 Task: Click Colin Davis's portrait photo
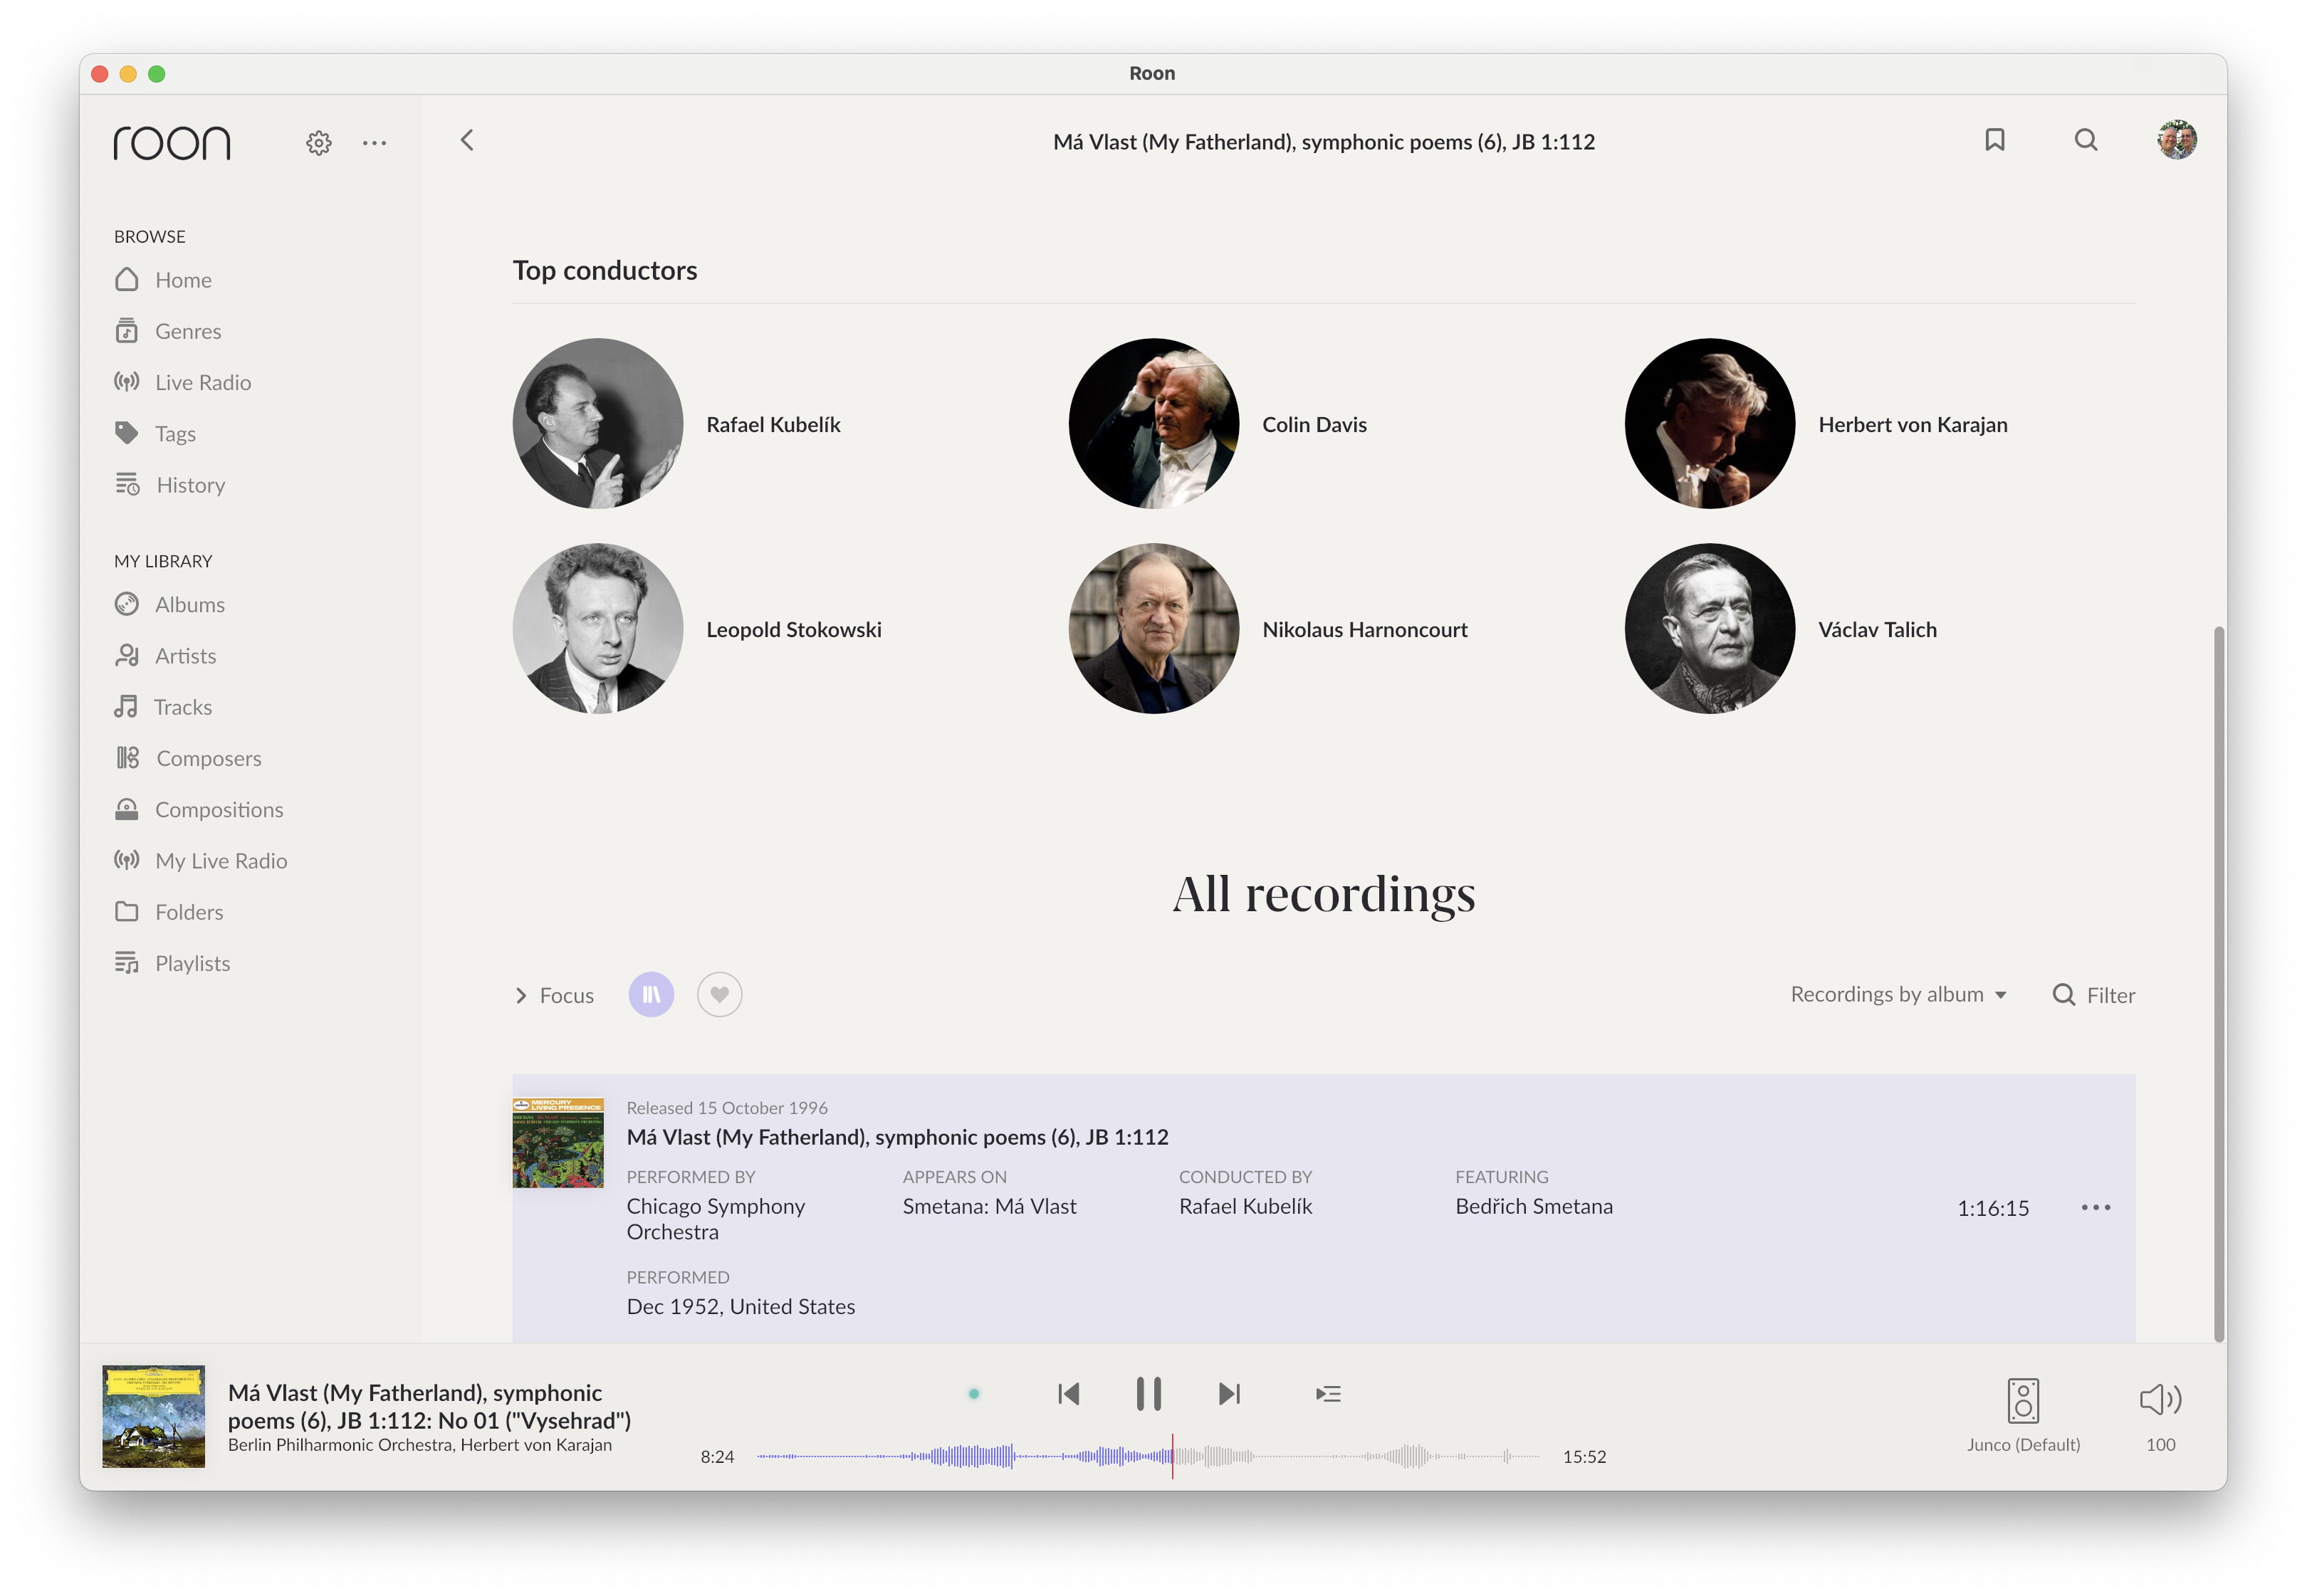[1154, 423]
